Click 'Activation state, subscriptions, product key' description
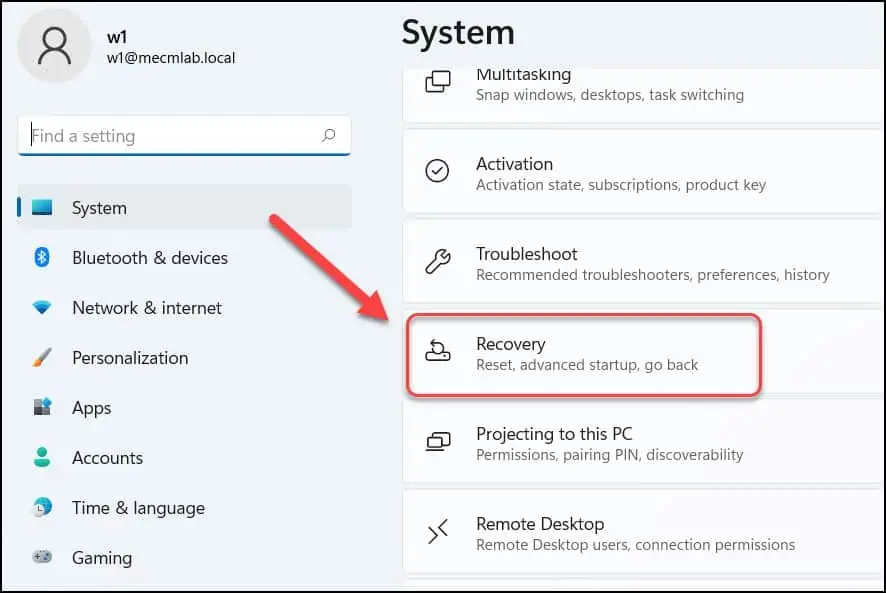Viewport: 886px width, 593px height. tap(621, 185)
